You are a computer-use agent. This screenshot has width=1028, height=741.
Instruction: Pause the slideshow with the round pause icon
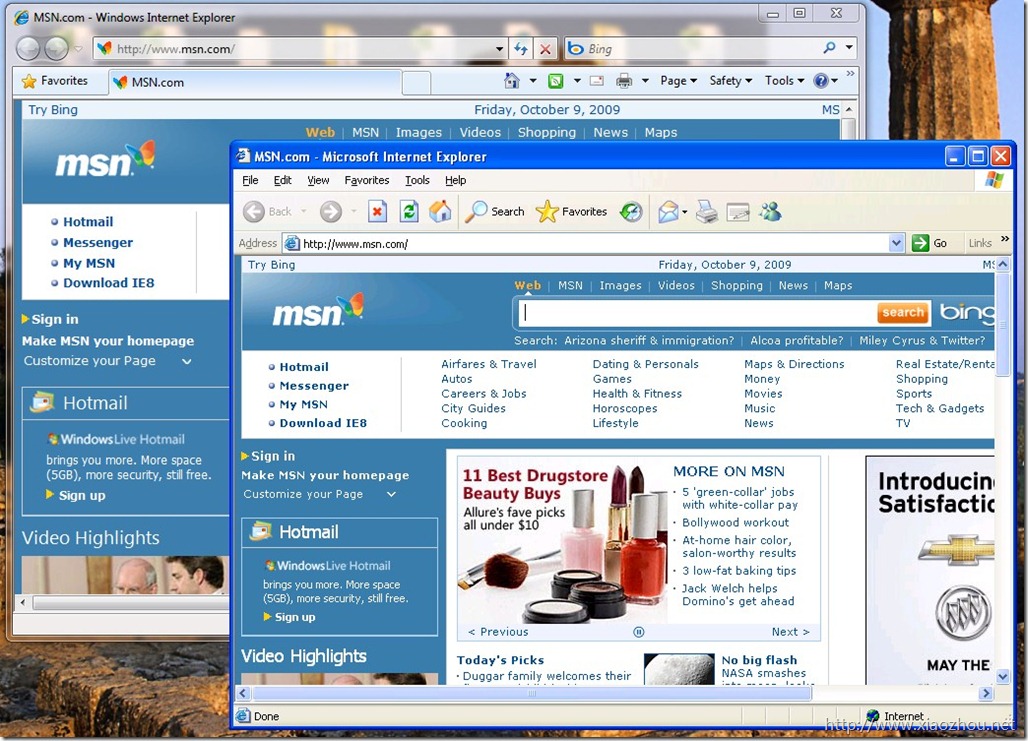639,632
